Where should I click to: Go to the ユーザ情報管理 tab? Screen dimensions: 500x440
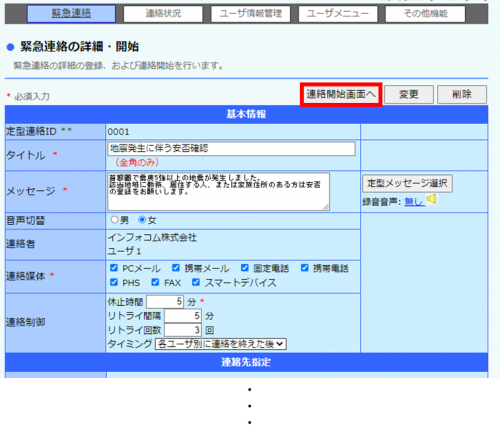point(251,14)
